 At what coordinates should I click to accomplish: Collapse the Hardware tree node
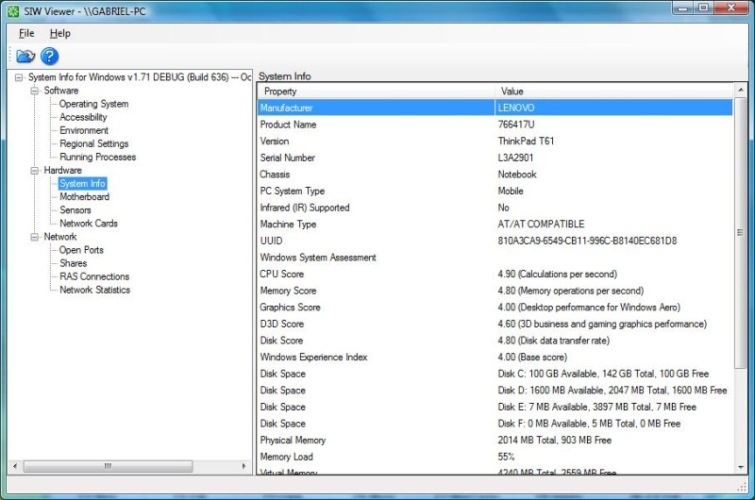(34, 171)
